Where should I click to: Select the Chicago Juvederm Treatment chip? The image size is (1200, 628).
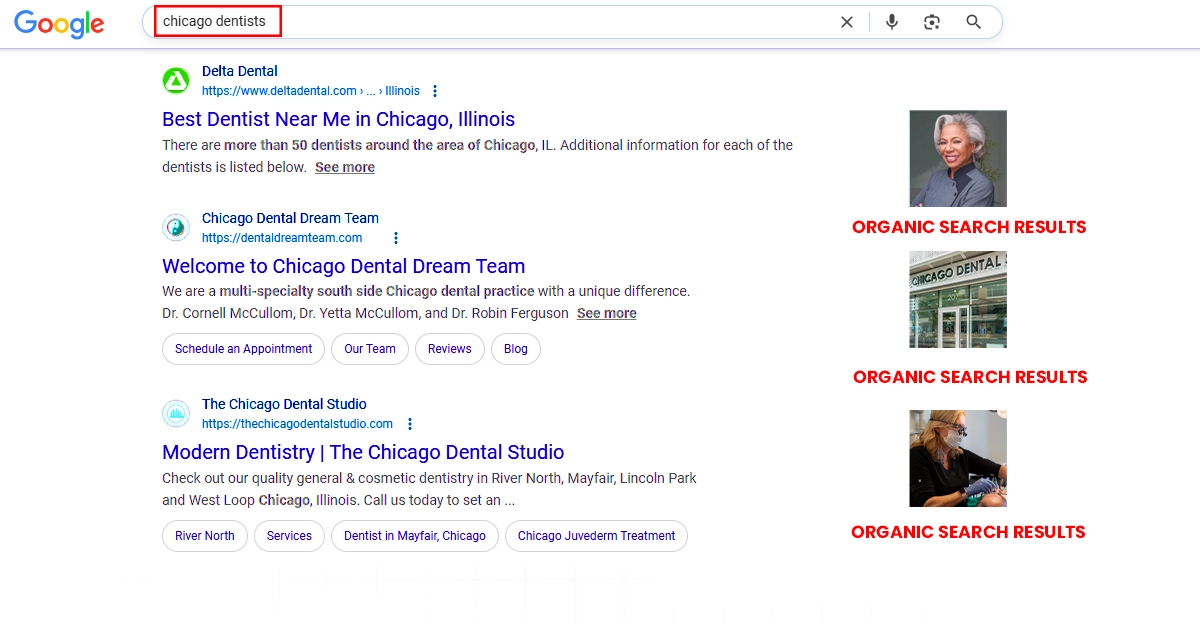click(x=596, y=536)
